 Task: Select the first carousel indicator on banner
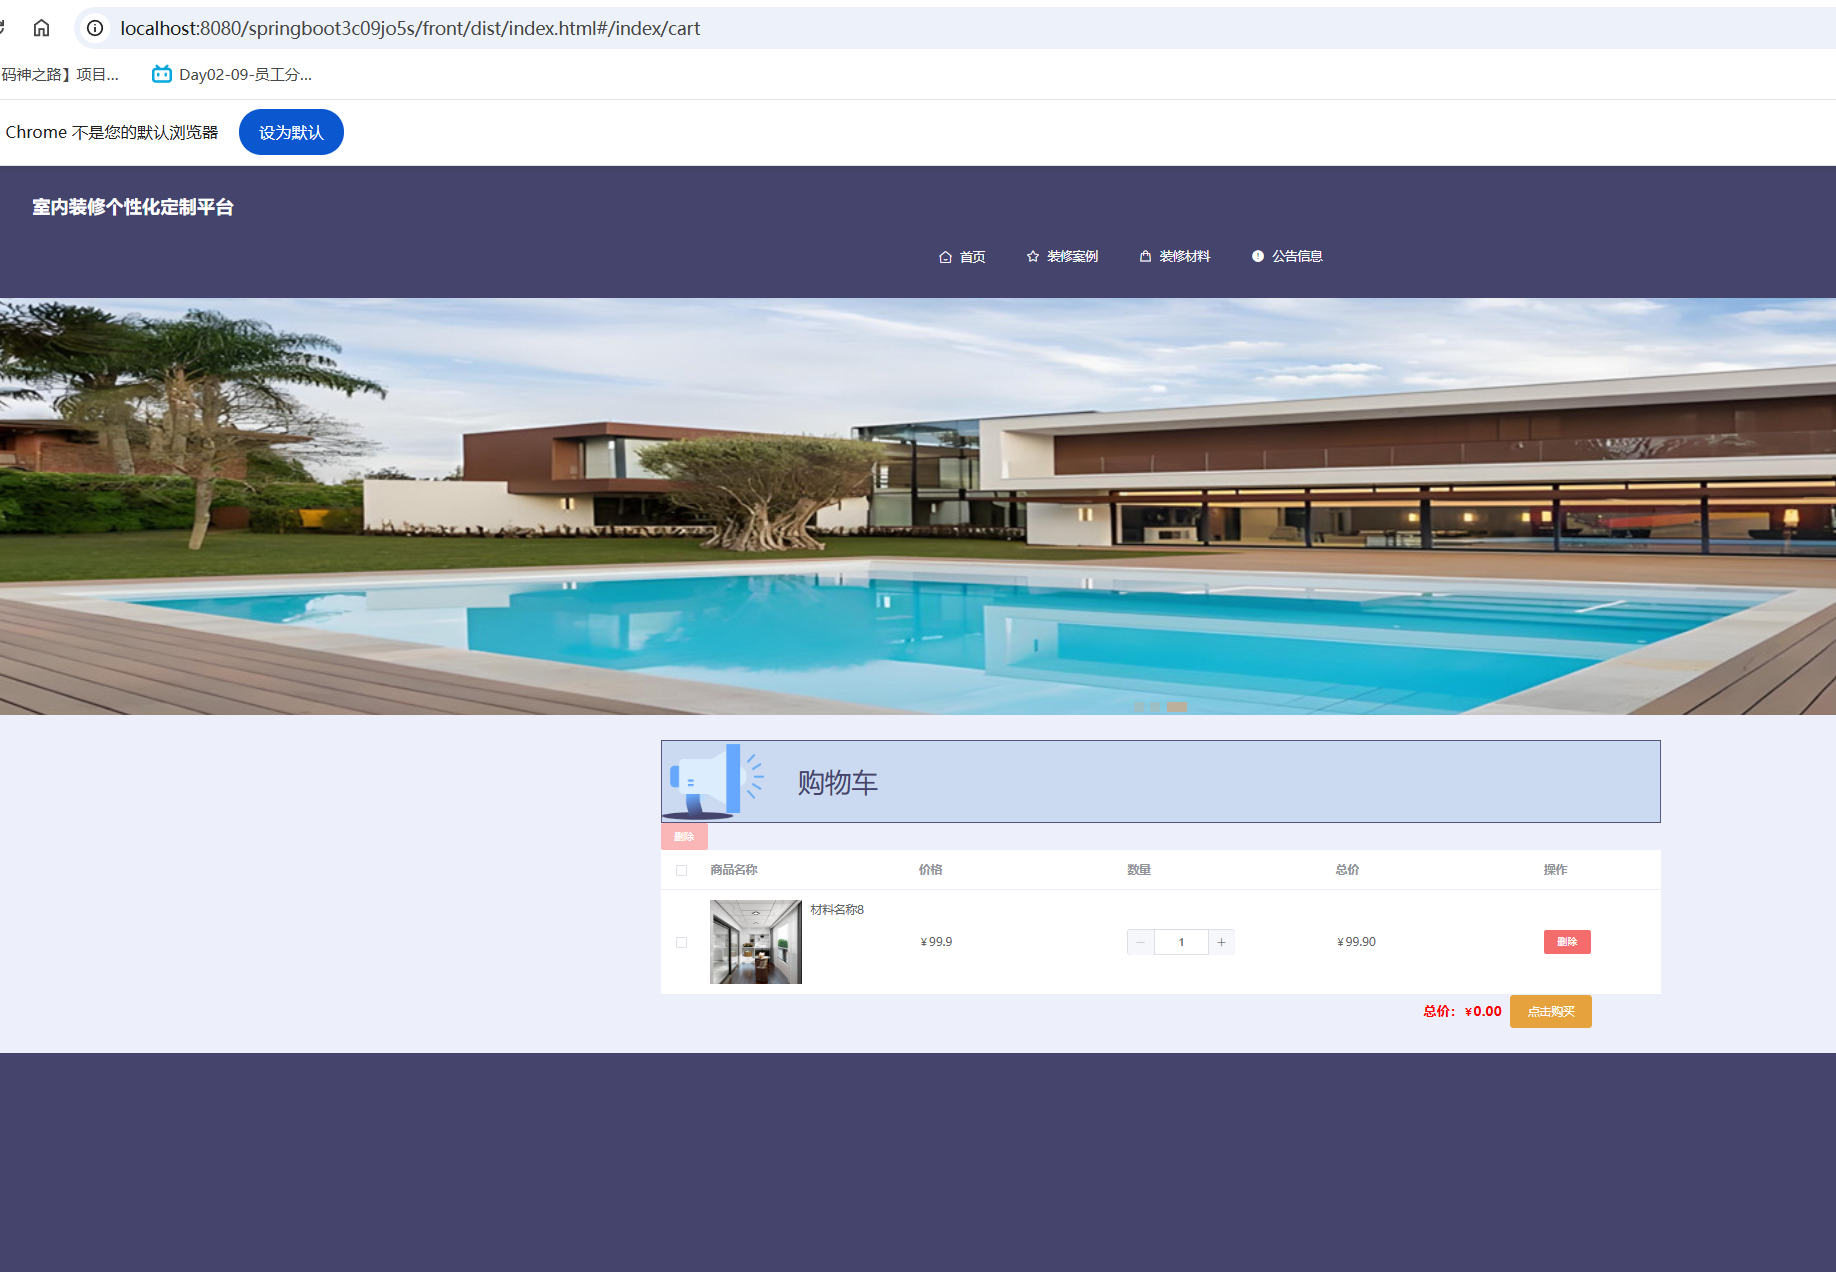tap(1138, 706)
